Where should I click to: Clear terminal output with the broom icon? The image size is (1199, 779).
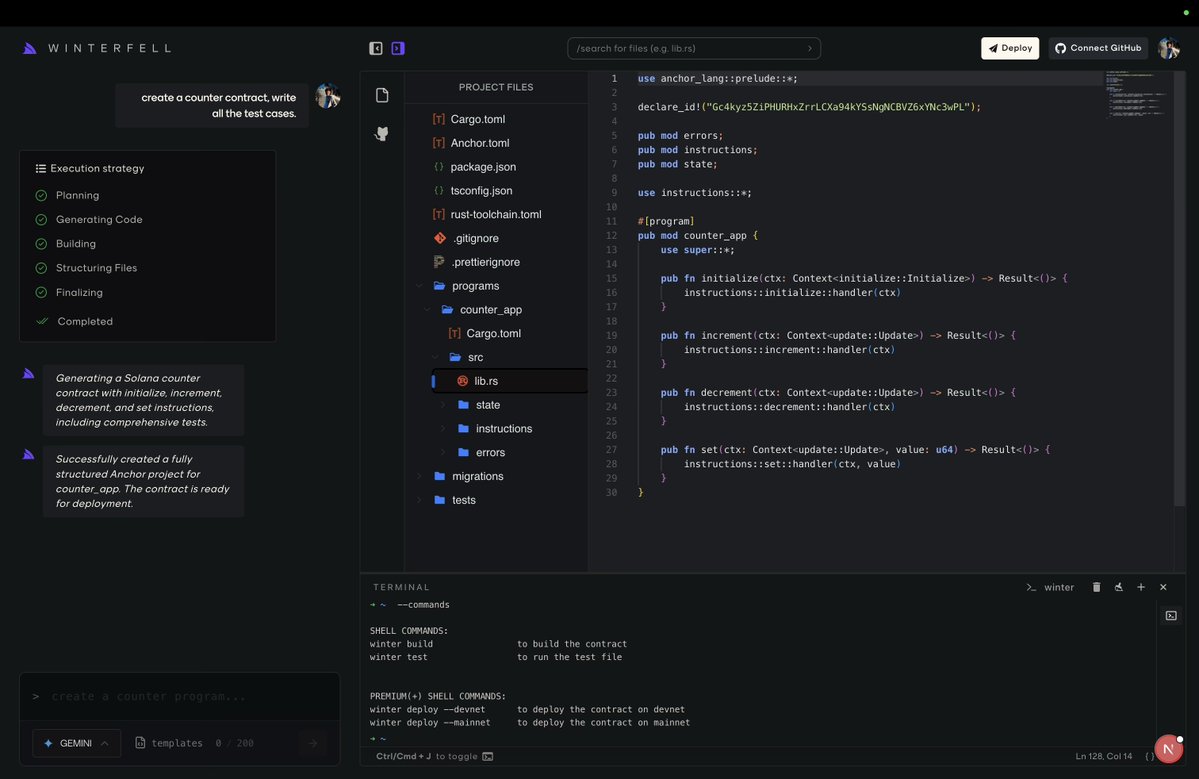click(x=1118, y=587)
